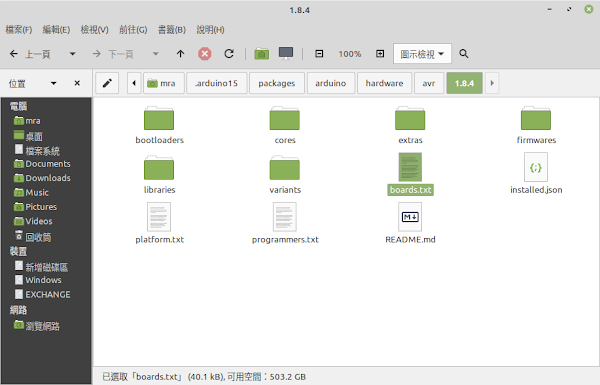Open the 書籤(B) menu
The image size is (600, 385).
(x=172, y=30)
